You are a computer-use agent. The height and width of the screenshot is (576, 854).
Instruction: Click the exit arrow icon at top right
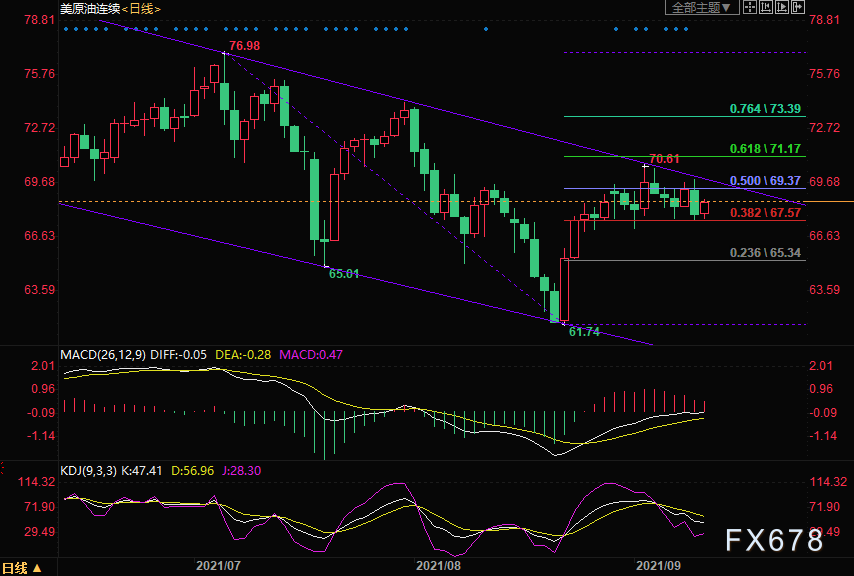(798, 7)
